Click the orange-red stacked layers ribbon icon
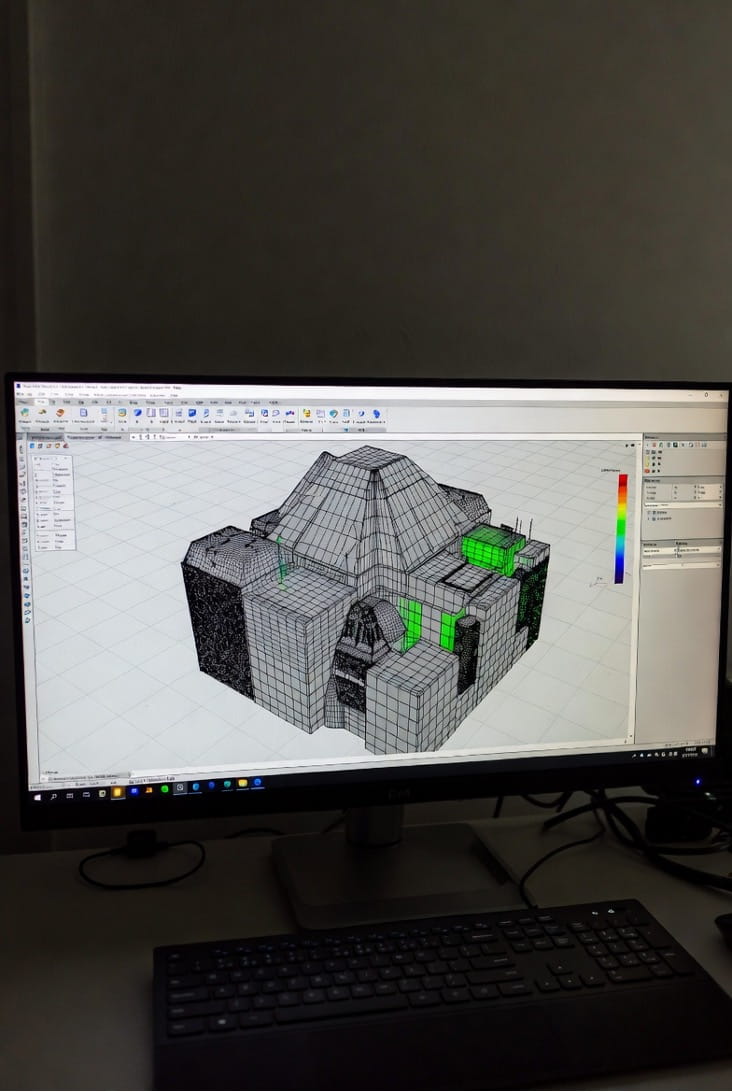This screenshot has width=732, height=1092. coord(60,413)
